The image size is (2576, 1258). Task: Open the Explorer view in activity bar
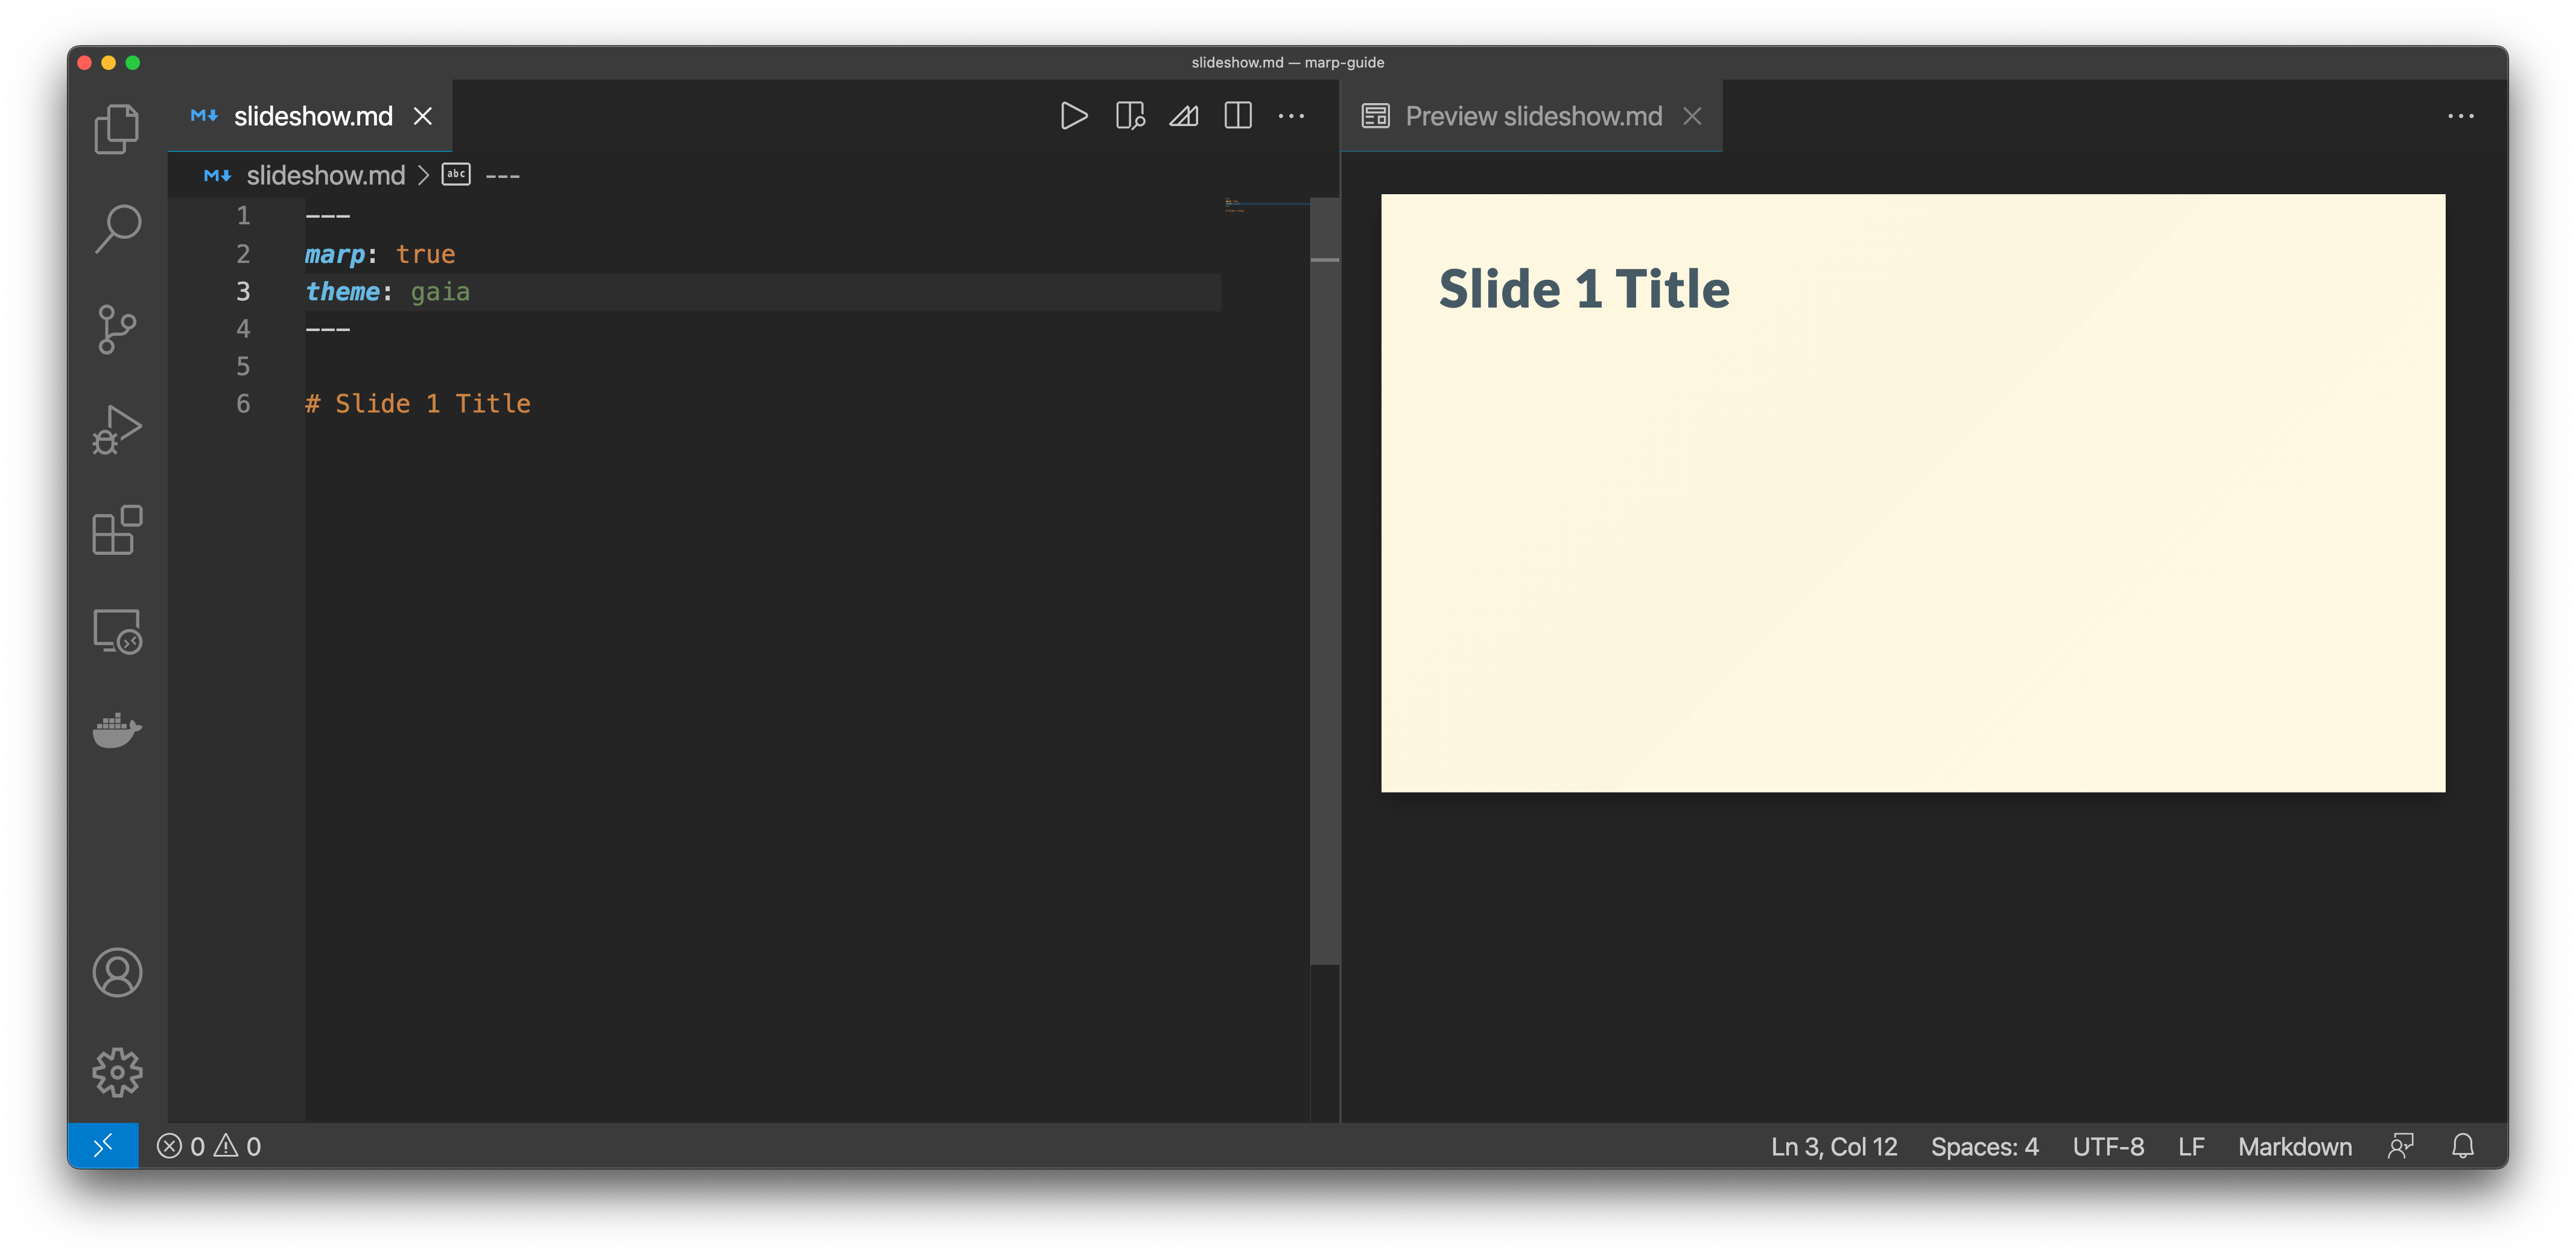[117, 129]
